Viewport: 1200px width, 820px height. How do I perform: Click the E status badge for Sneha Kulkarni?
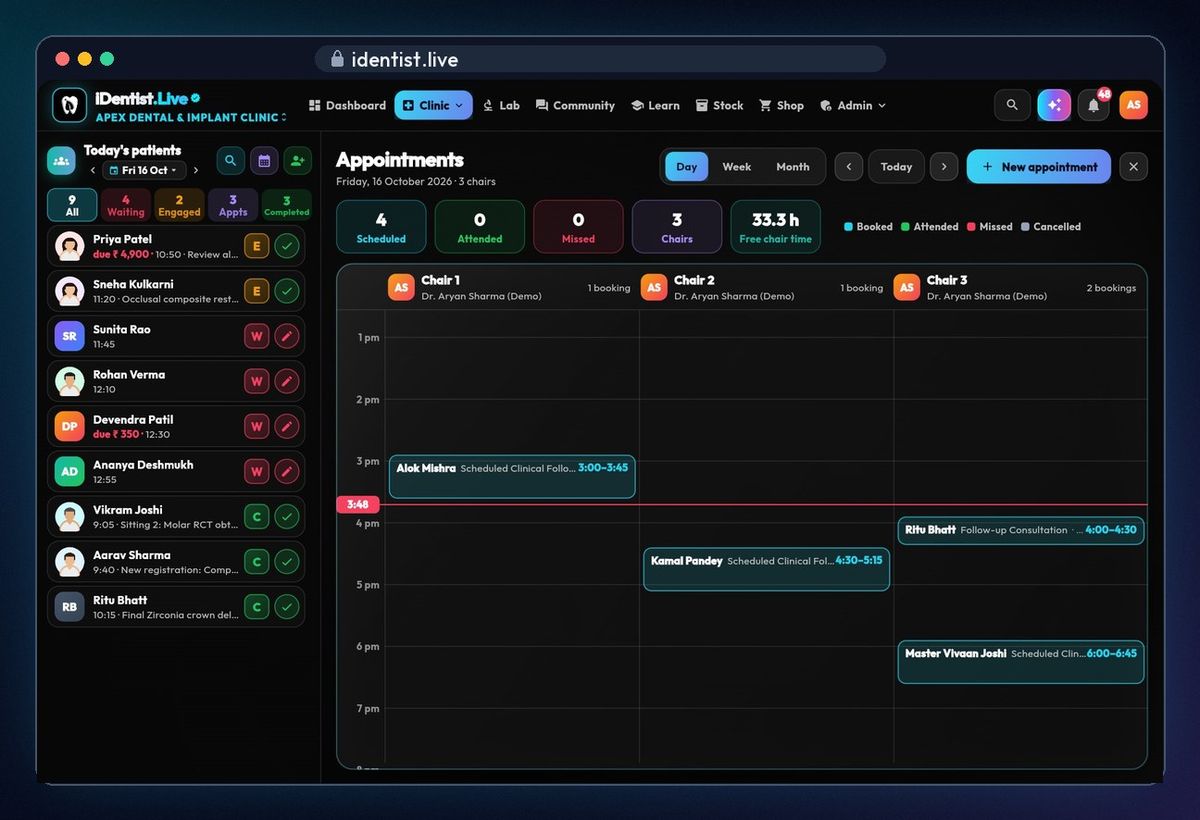click(x=256, y=291)
